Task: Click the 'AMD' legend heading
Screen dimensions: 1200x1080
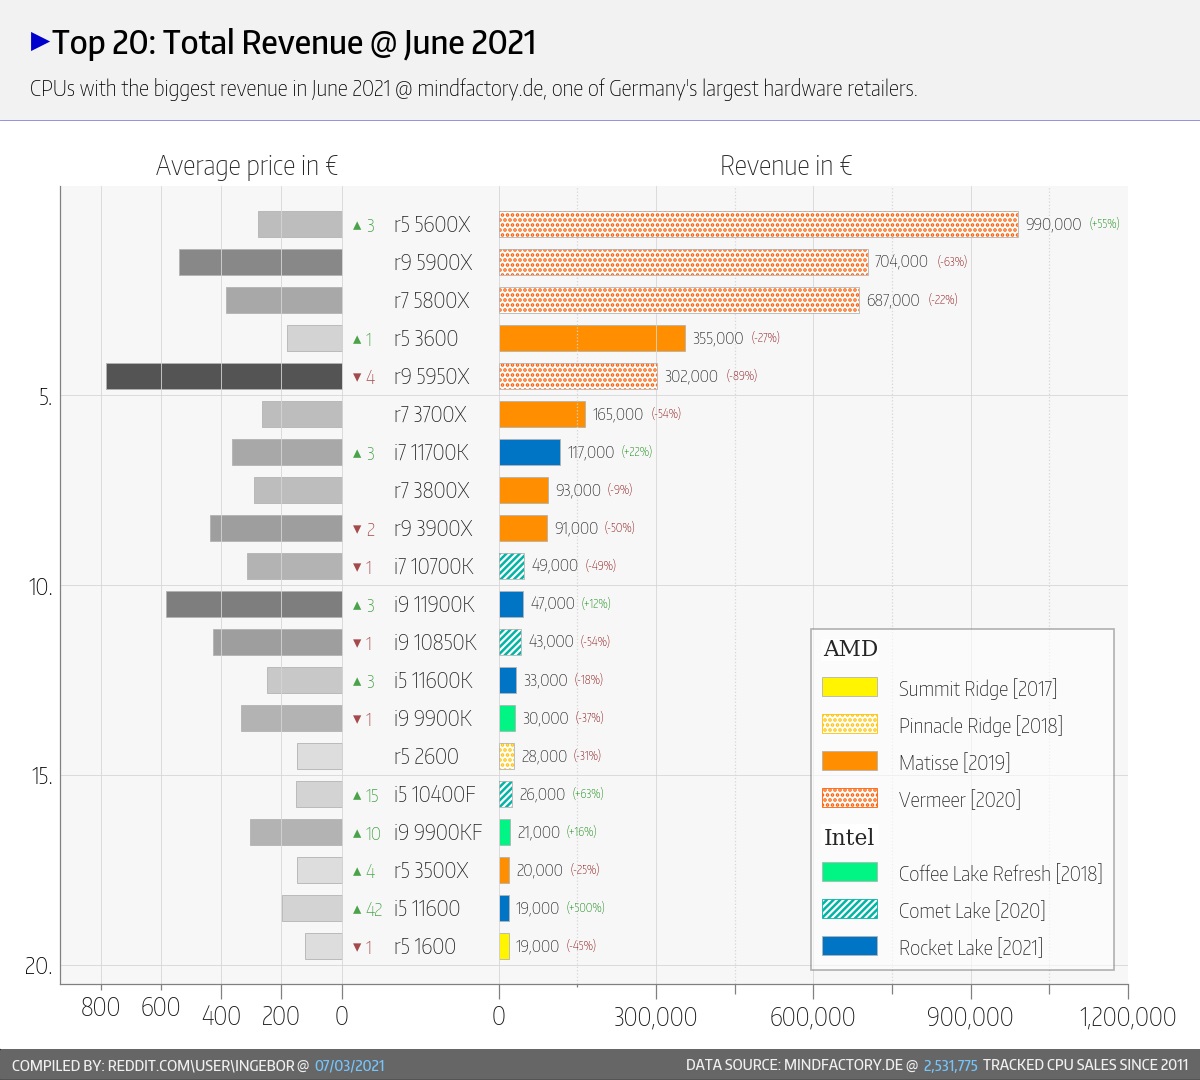Action: pyautogui.click(x=850, y=648)
